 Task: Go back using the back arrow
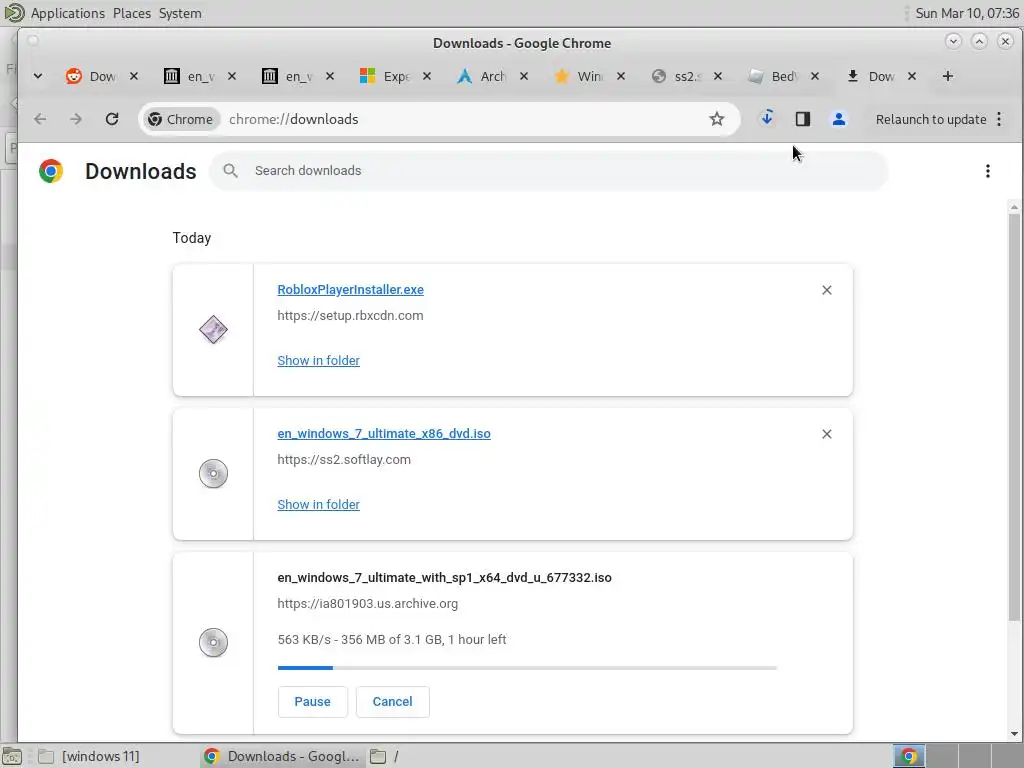point(40,119)
